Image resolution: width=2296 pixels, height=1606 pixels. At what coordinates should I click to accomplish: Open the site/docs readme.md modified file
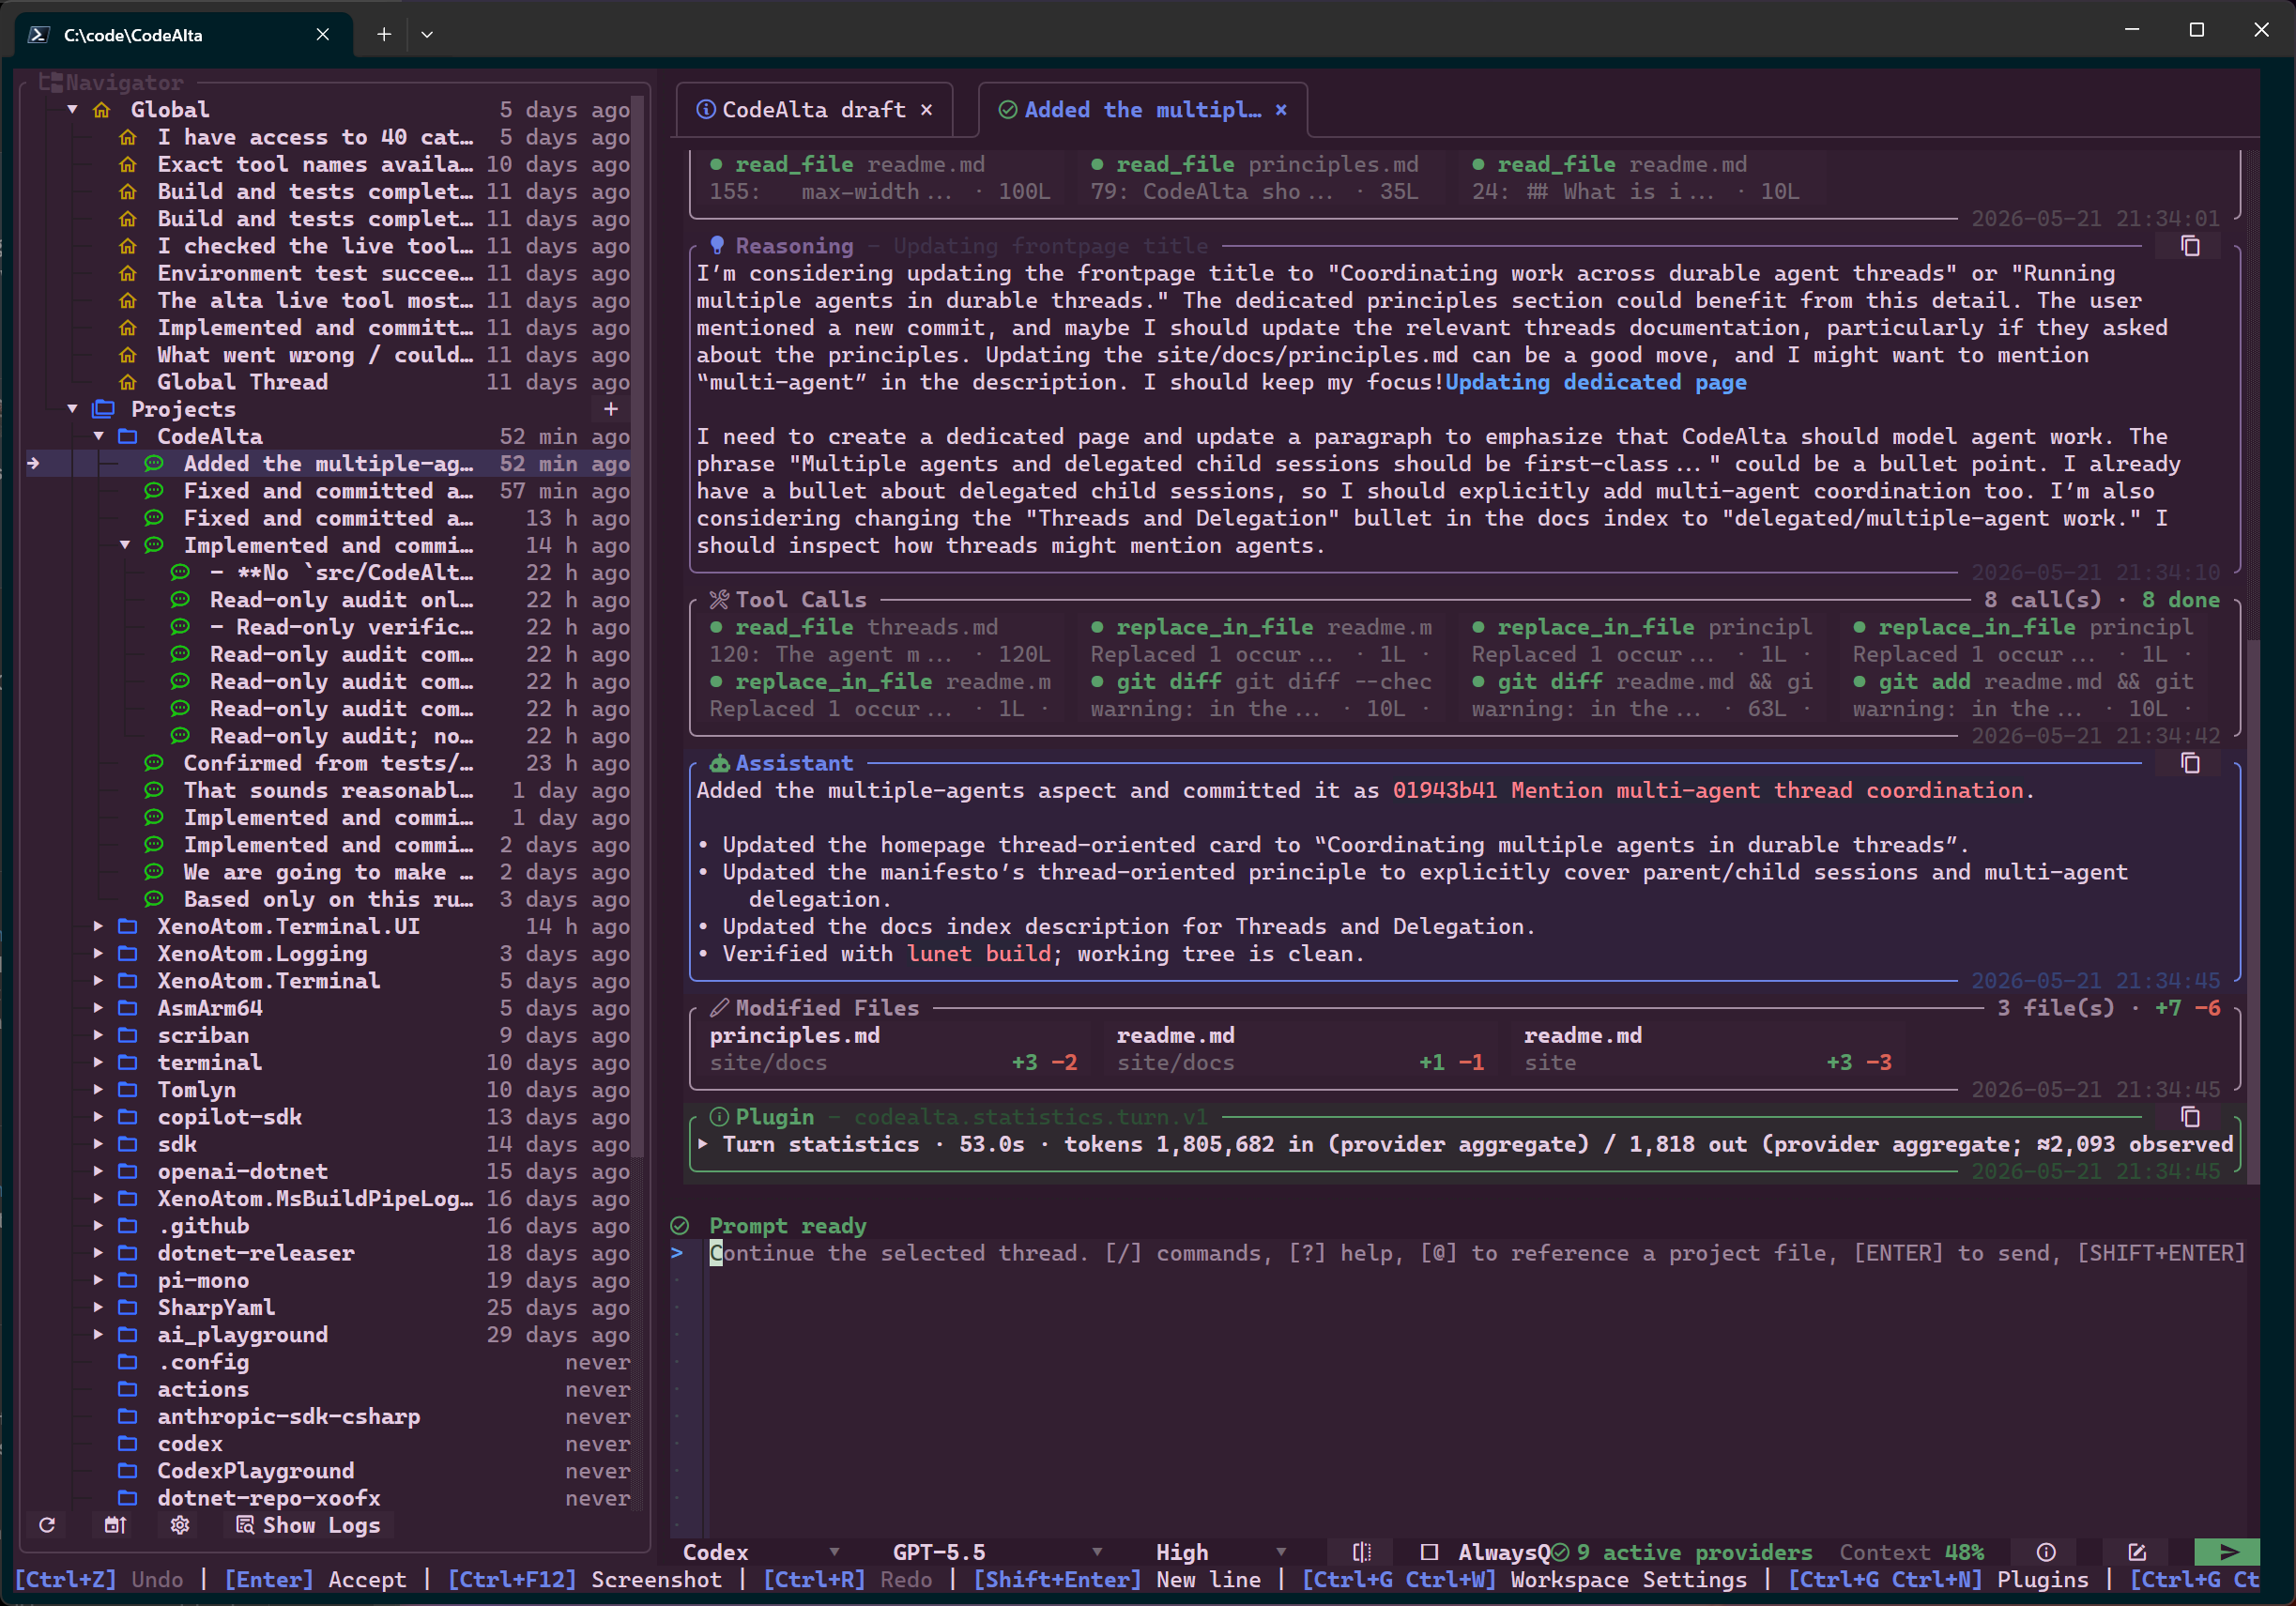[1300, 1049]
